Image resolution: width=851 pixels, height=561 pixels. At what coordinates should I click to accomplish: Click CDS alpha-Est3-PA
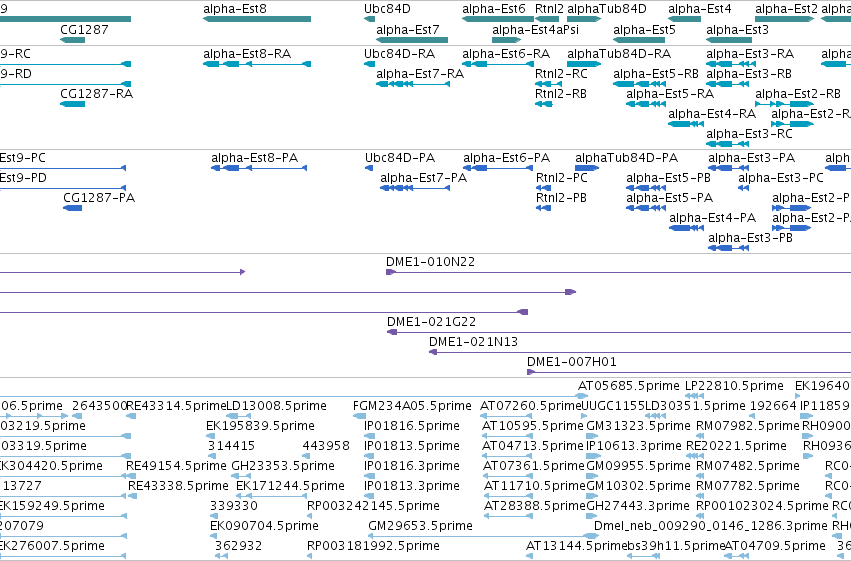pos(729,168)
